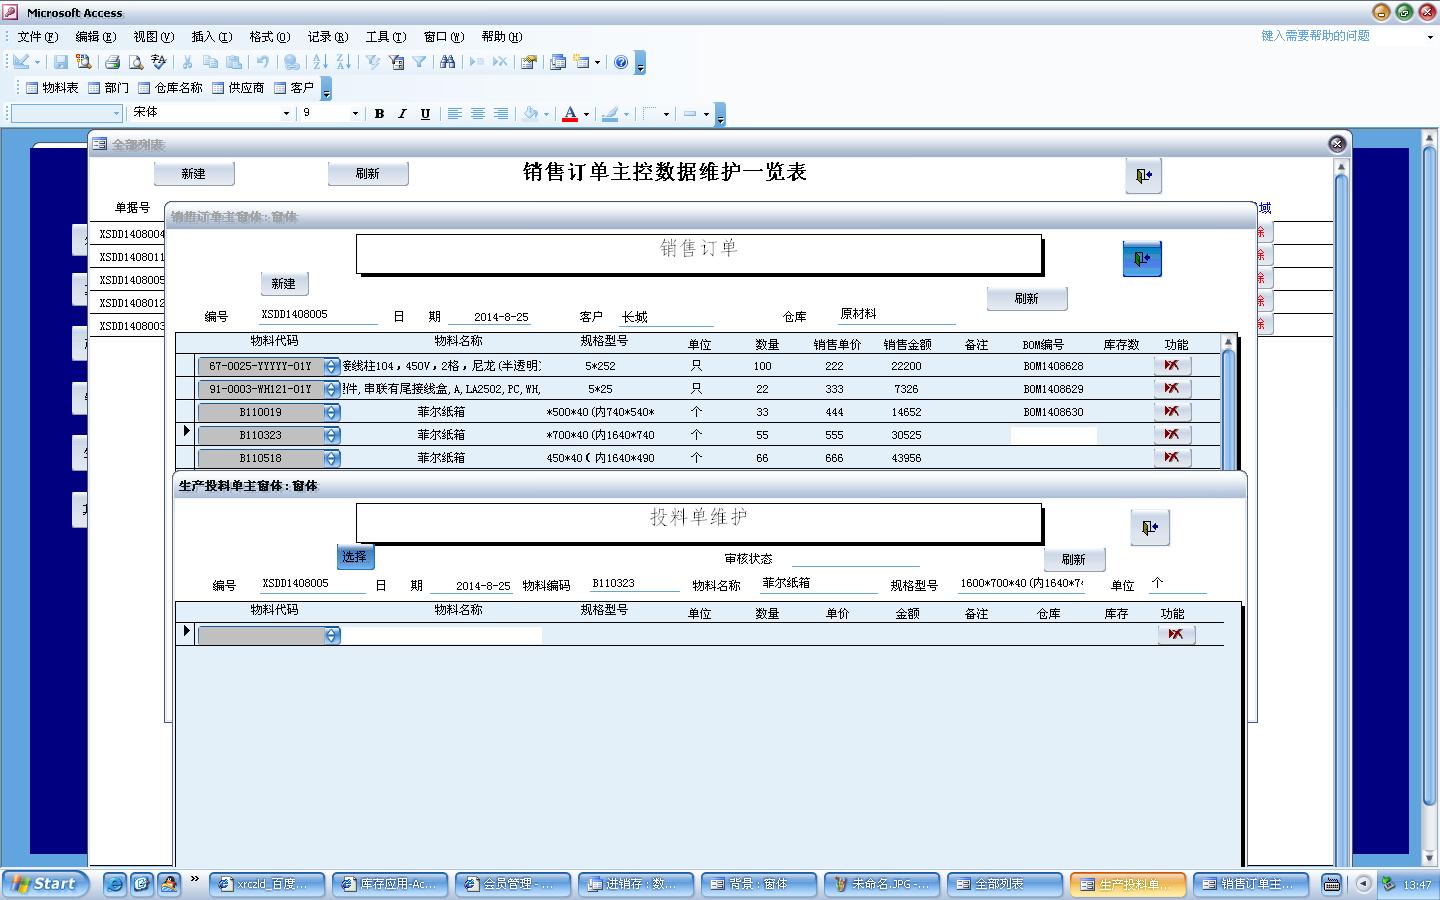Screen dimensions: 1440x900
Task: Click 刷新 button in 销售订单 form
Action: 1027,299
